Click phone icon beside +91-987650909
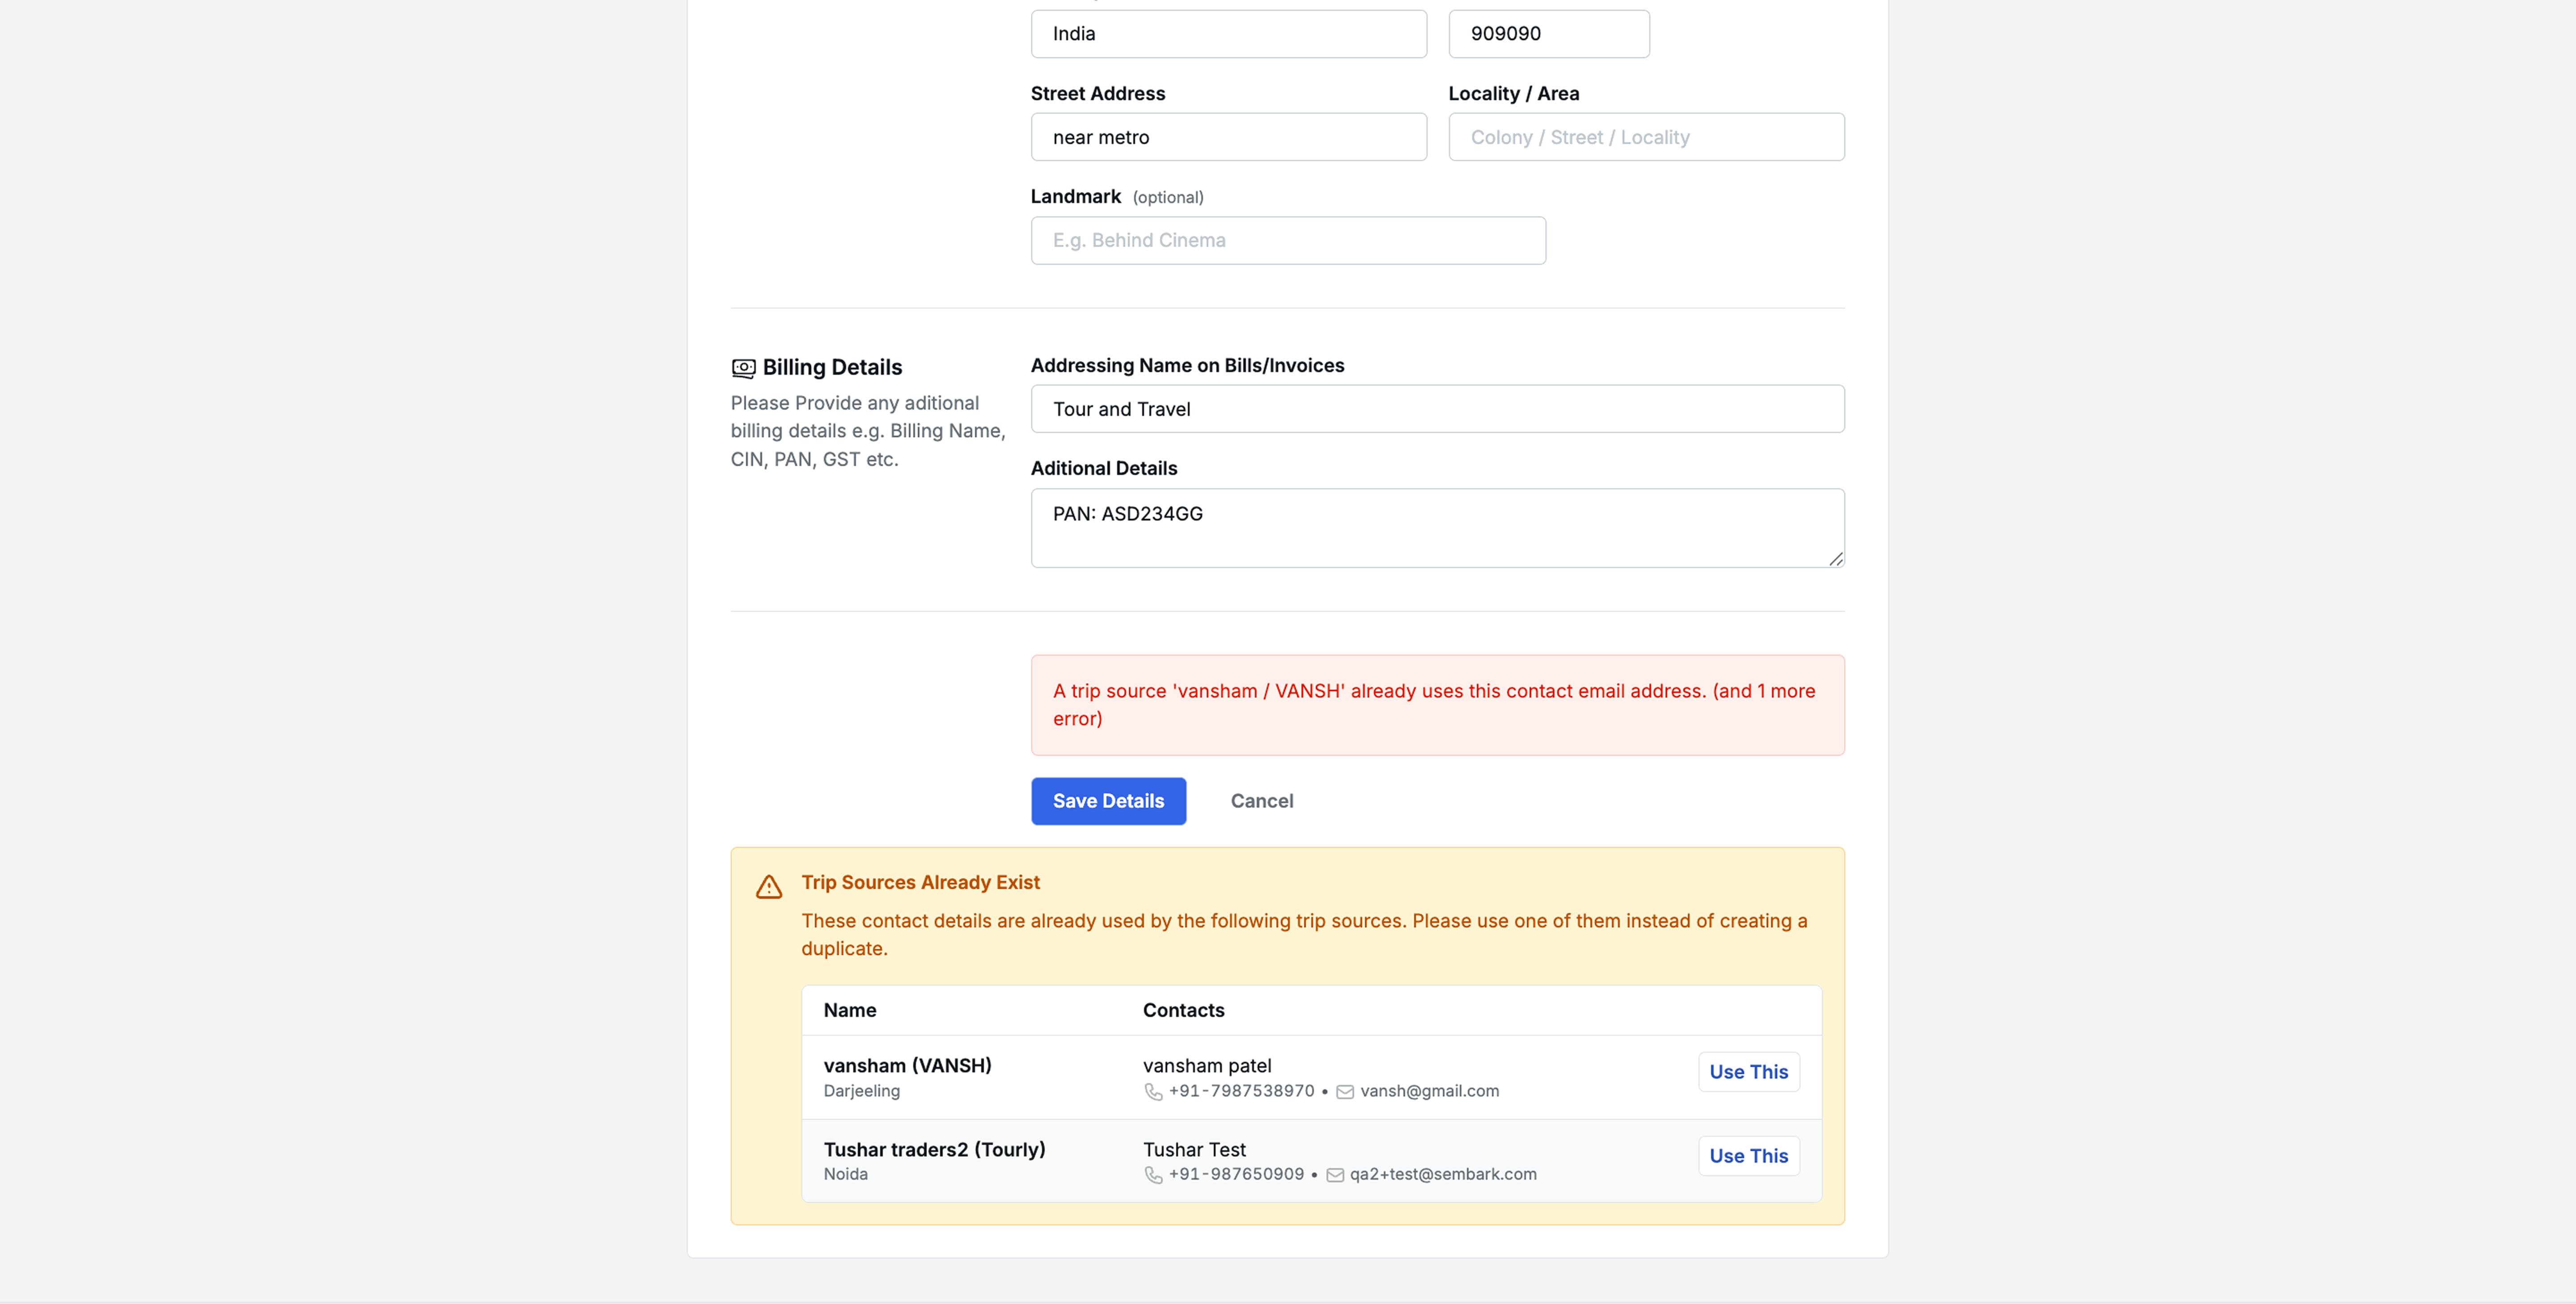 tap(1153, 1175)
